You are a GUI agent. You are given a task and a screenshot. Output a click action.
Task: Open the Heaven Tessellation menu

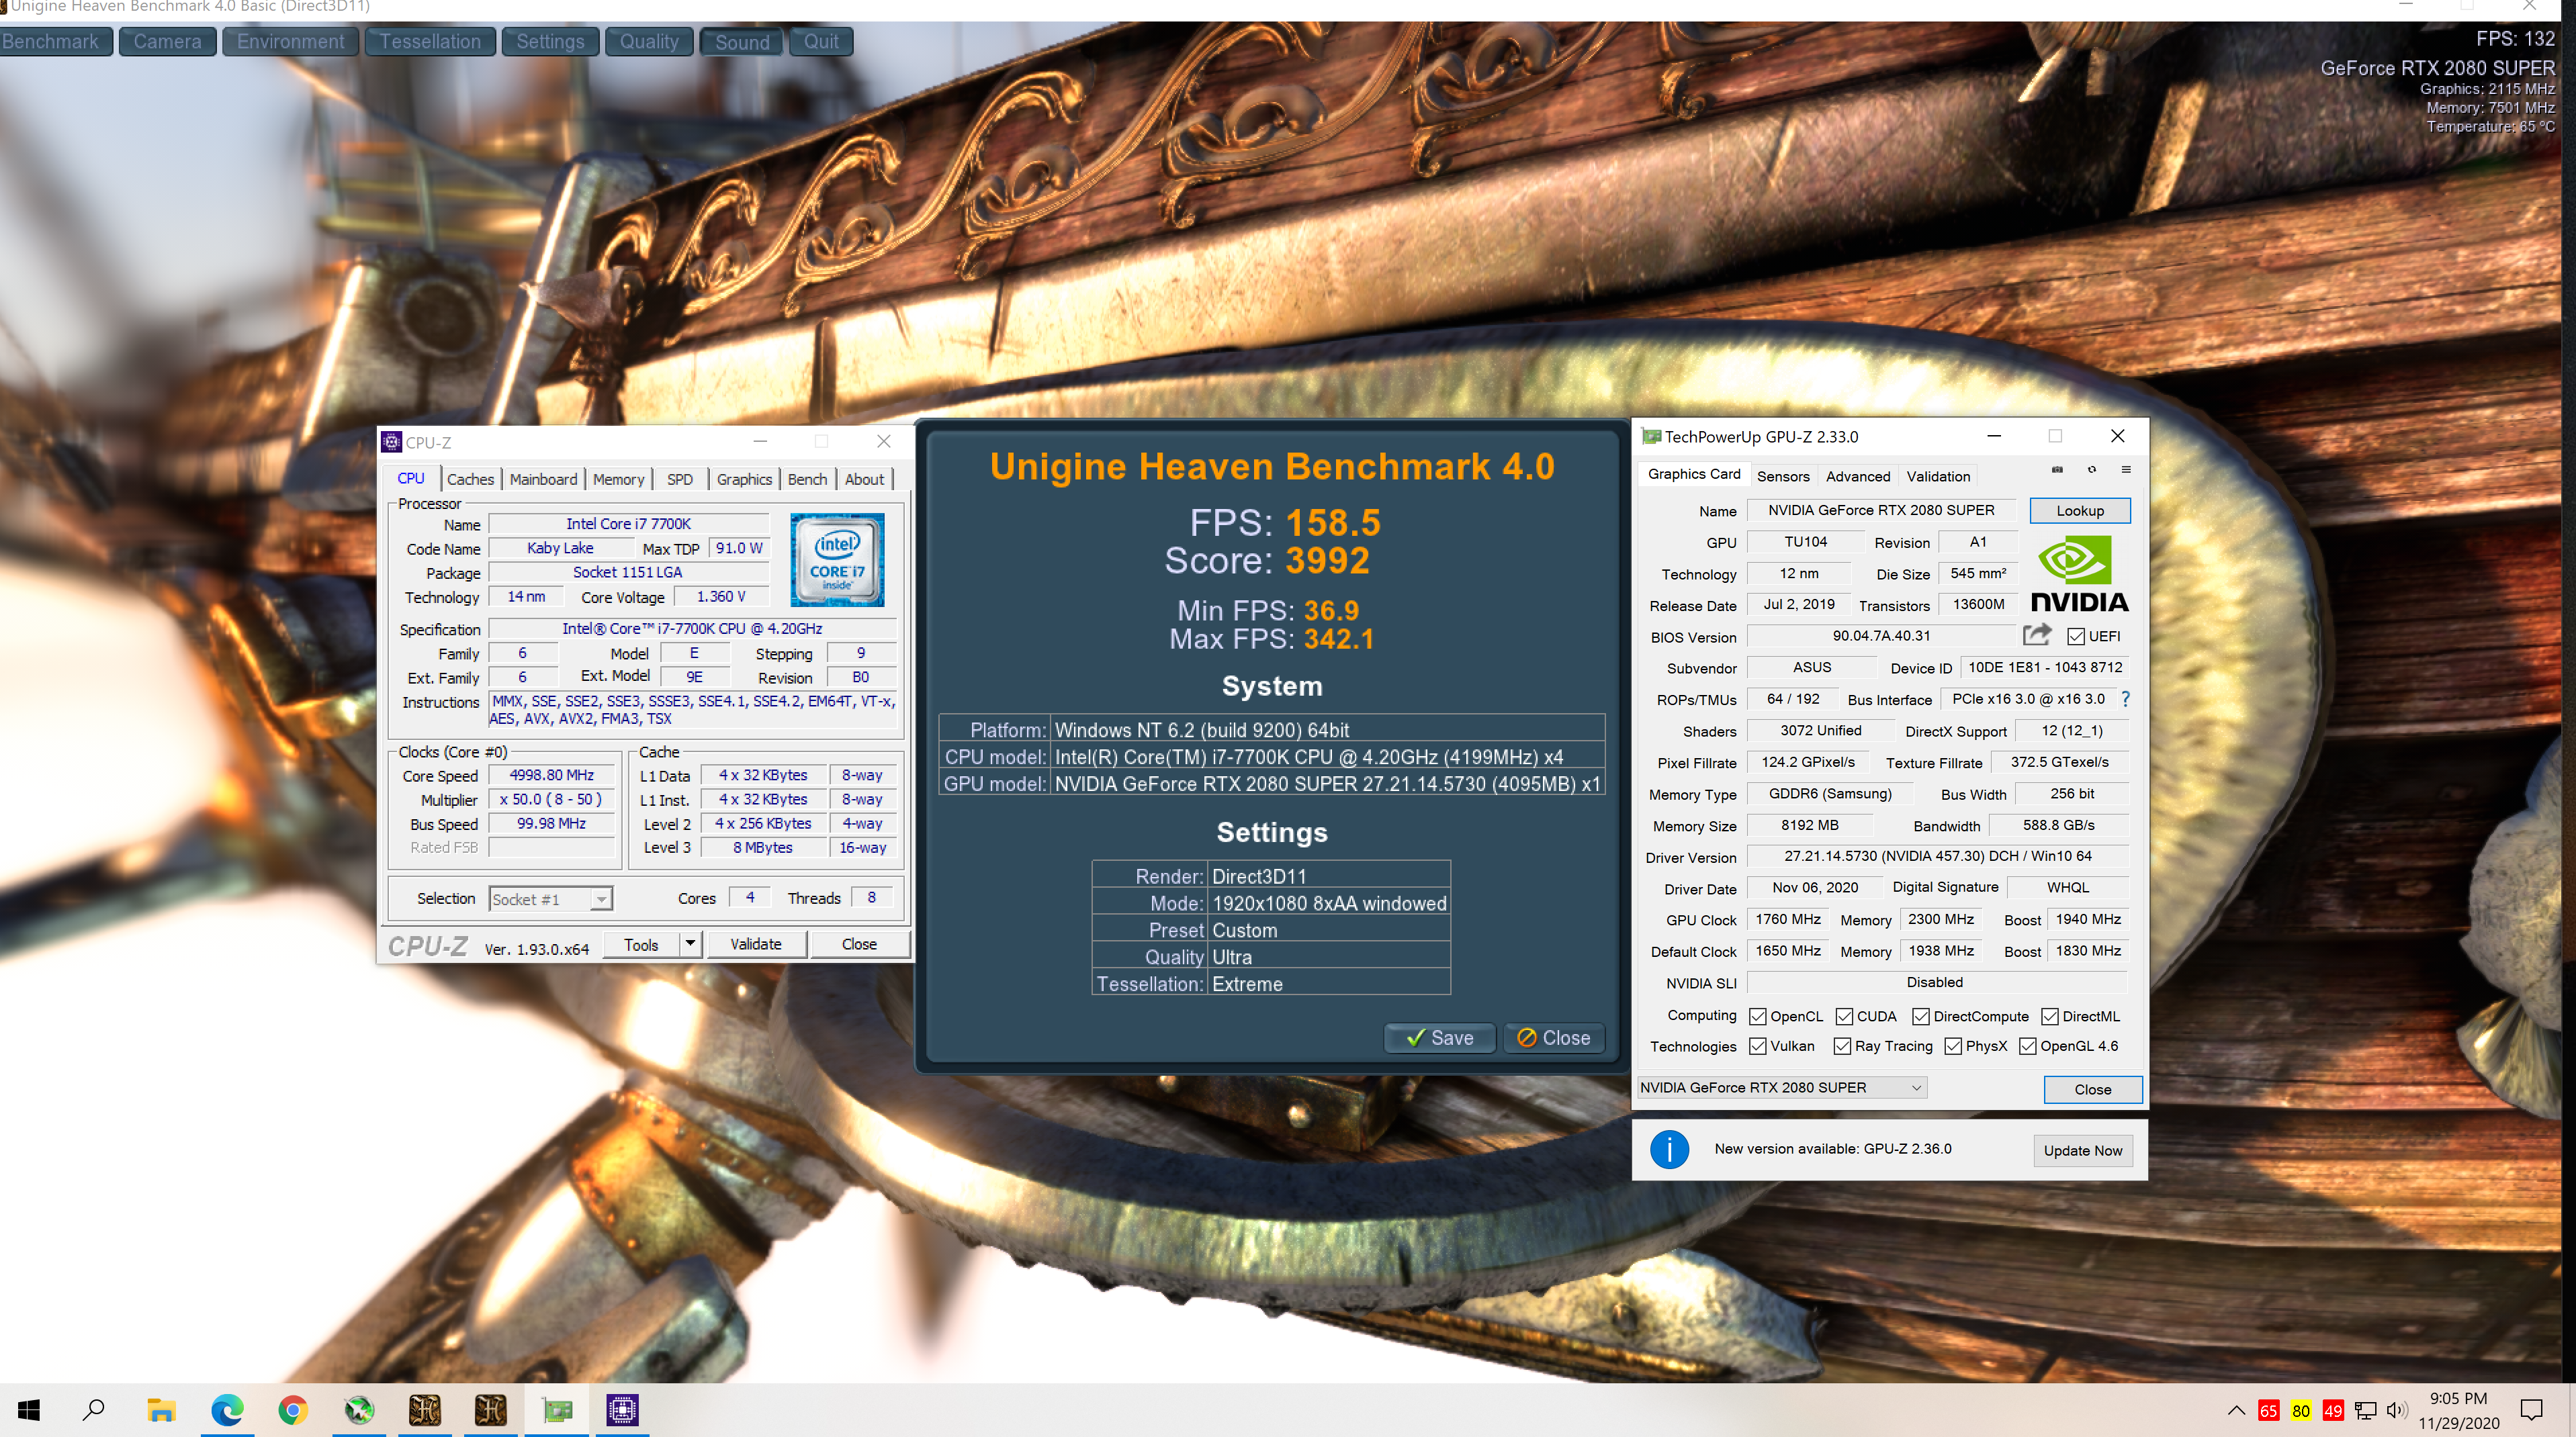point(430,42)
